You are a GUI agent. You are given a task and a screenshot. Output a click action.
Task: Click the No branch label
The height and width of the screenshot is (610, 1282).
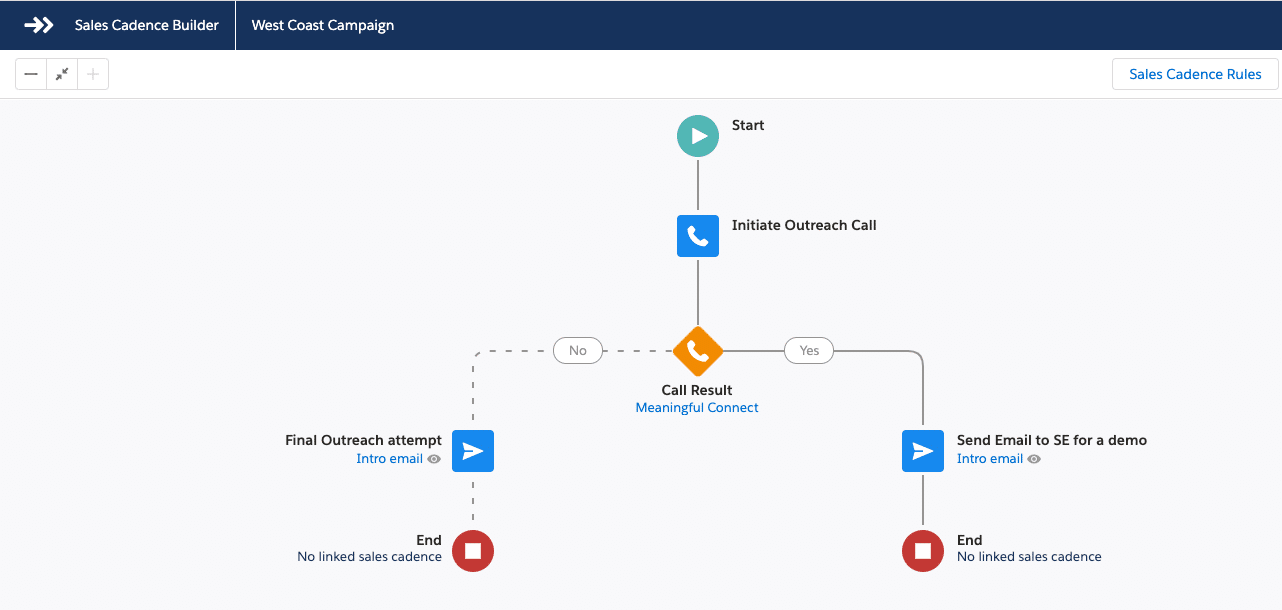coord(578,351)
